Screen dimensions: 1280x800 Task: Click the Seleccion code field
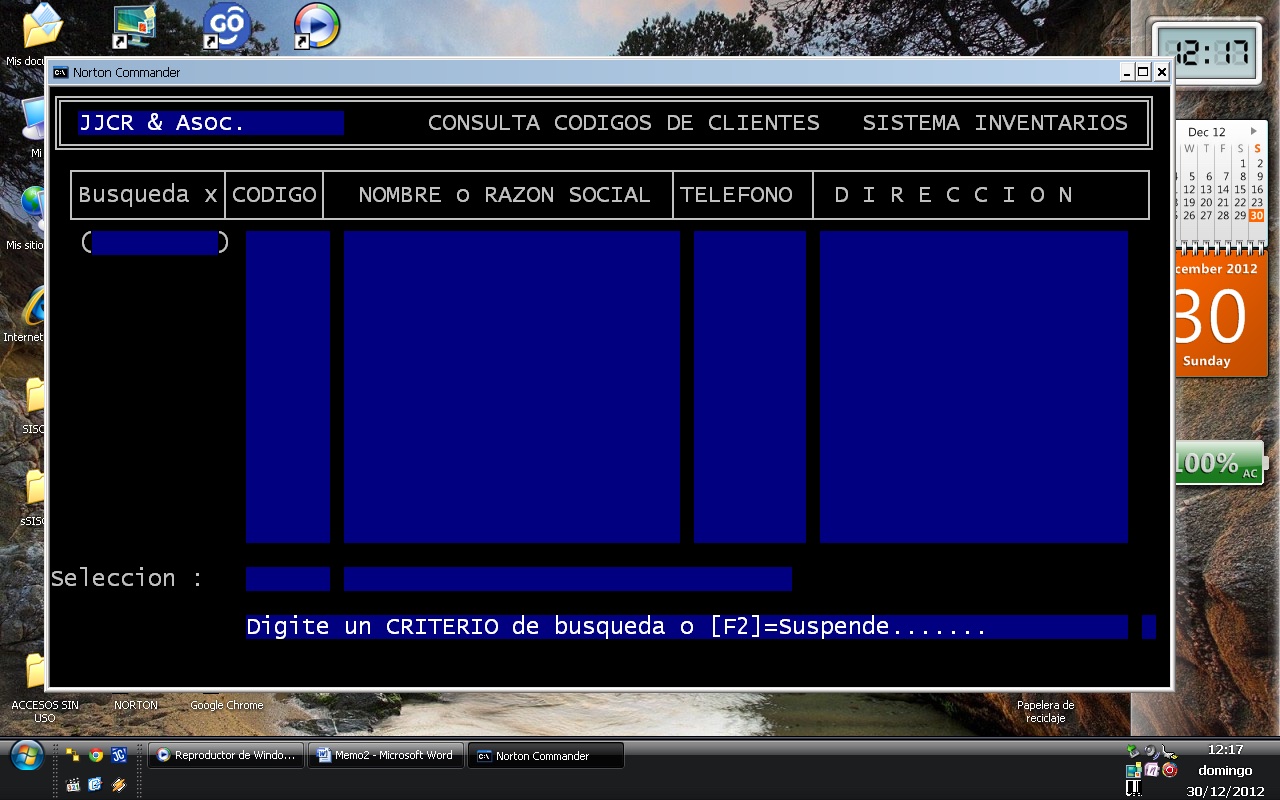coord(288,579)
